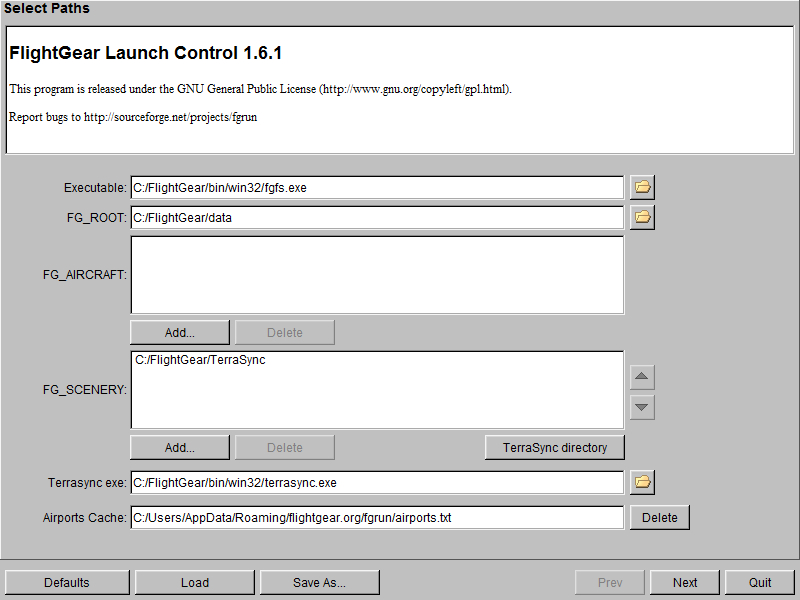
Task: Click the FG_ROOT label
Action: [x=96, y=218]
